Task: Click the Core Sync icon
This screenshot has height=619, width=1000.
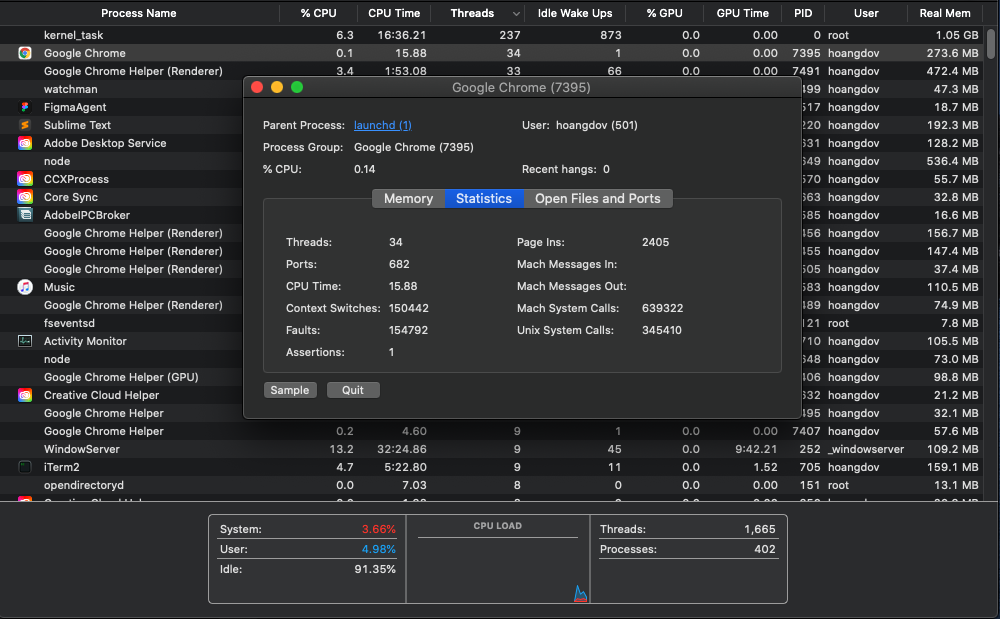Action: 25,197
